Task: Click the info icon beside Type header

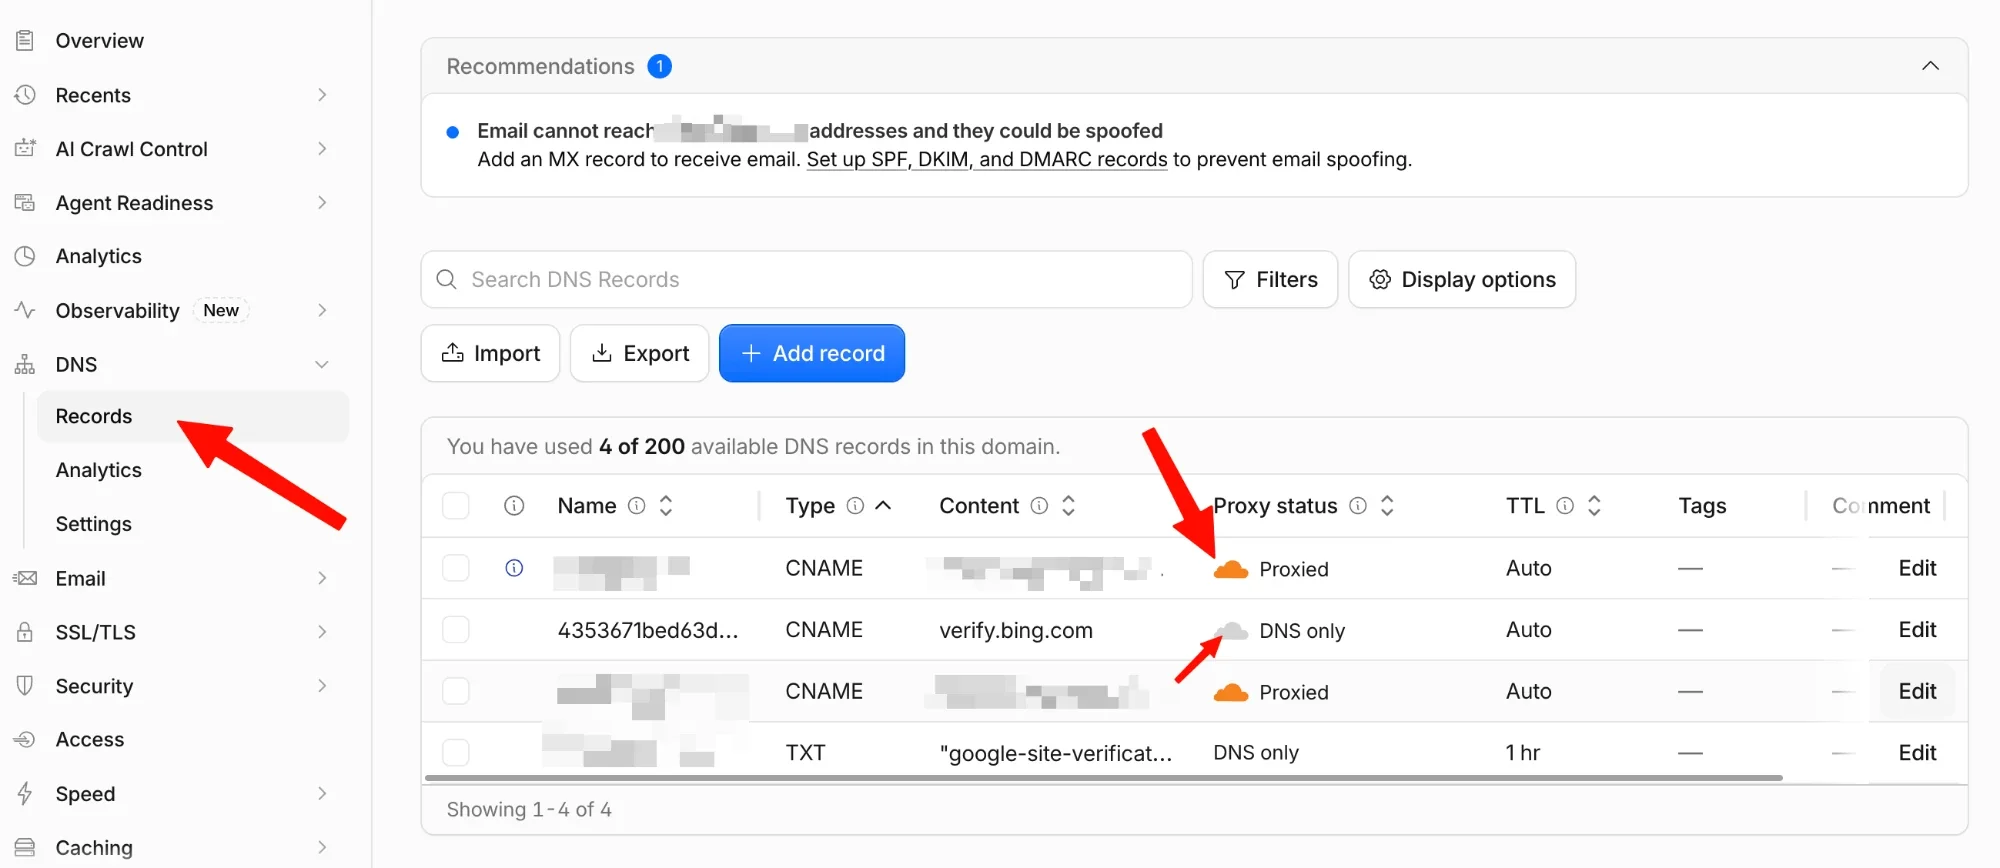Action: coord(855,506)
